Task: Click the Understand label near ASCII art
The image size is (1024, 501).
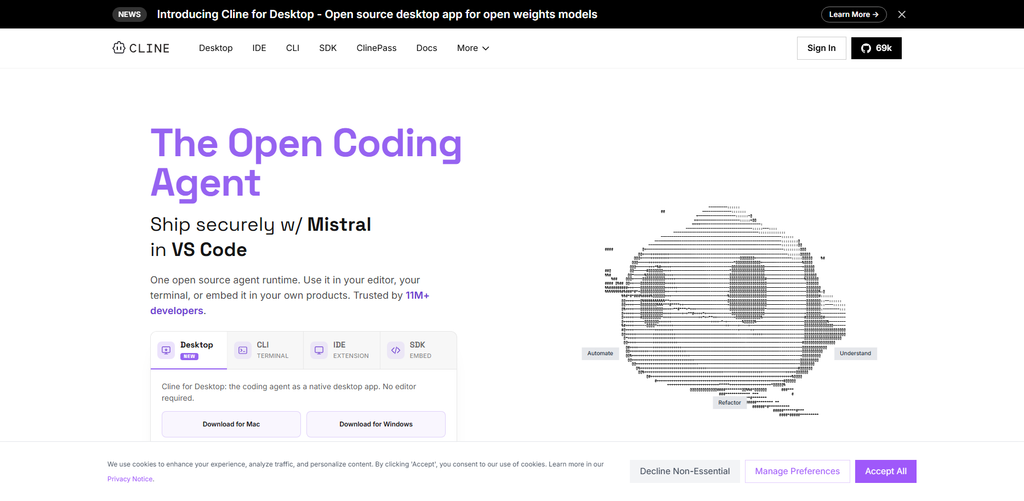Action: [855, 353]
